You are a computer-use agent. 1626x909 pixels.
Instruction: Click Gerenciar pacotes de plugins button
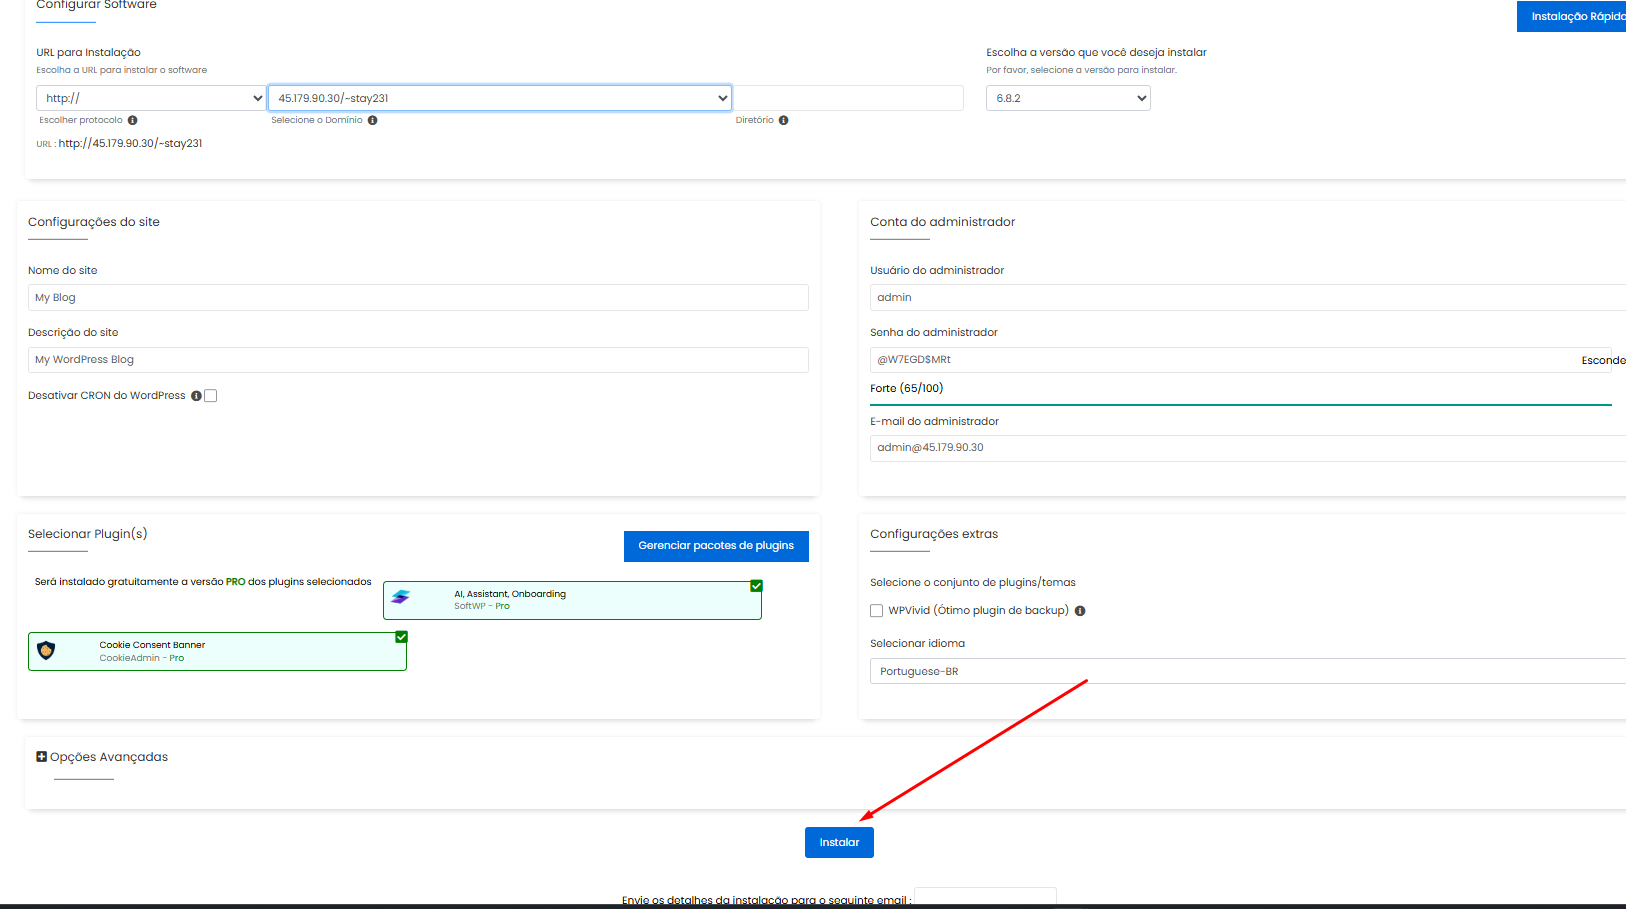pyautogui.click(x=716, y=546)
